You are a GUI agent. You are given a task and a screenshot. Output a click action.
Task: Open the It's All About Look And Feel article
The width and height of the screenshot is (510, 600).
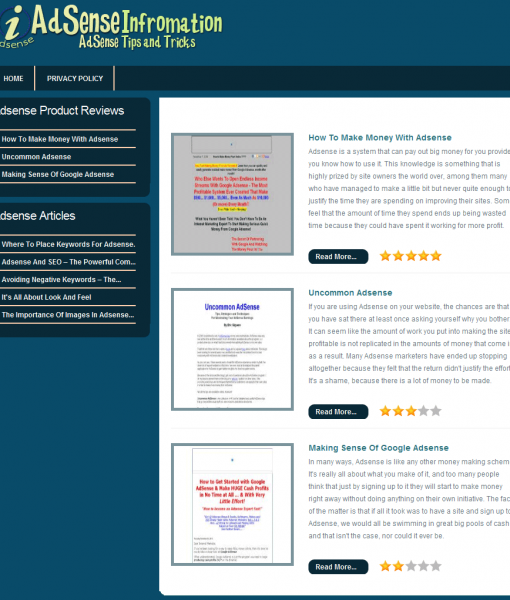46,297
